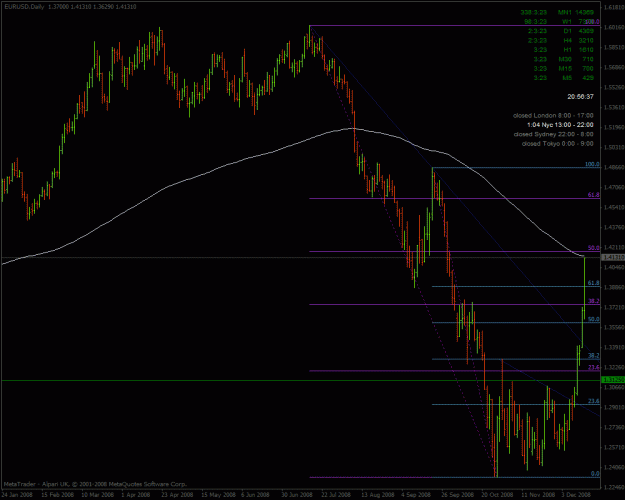This screenshot has width=625, height=500.
Task: Click the 22 Jul 2008 date label
Action: [x=336, y=495]
